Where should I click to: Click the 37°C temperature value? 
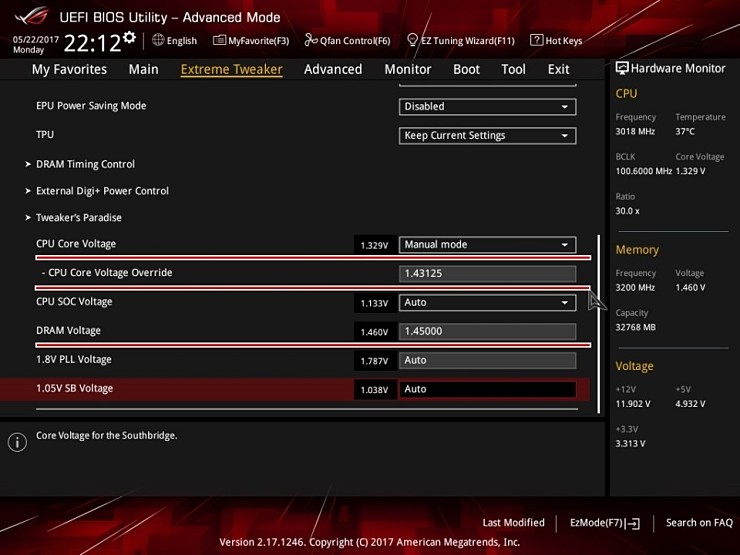(685, 132)
